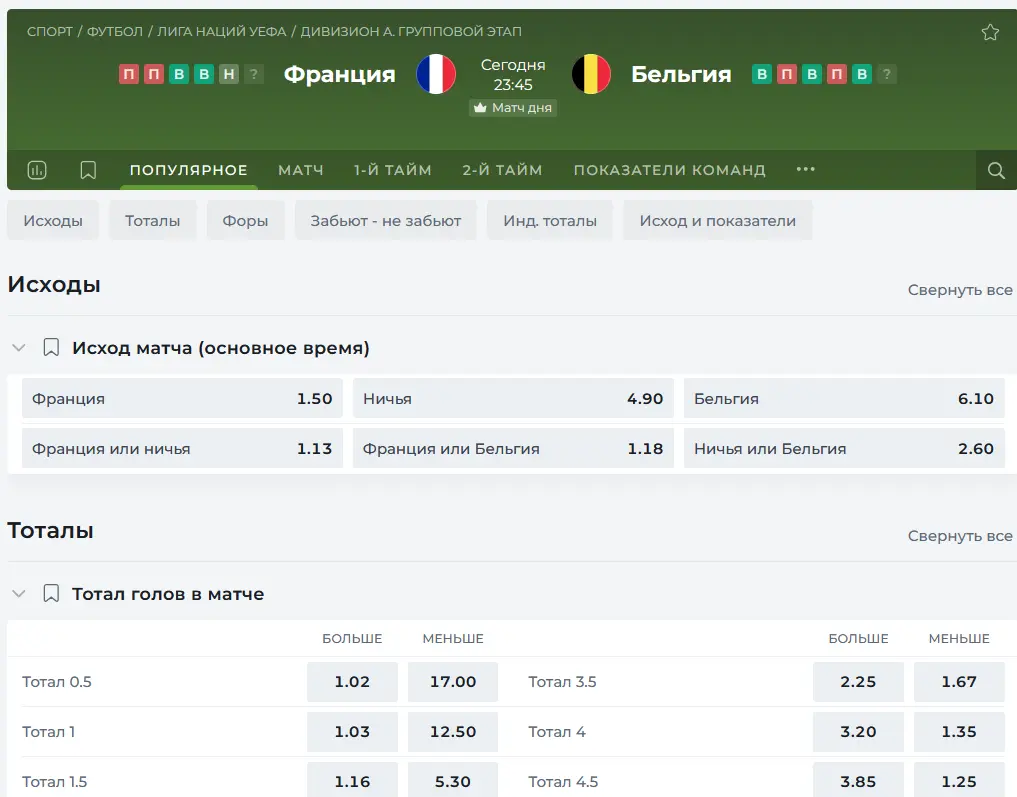Select 'Исход и показатели' filter chip
This screenshot has width=1017, height=797.
[717, 220]
